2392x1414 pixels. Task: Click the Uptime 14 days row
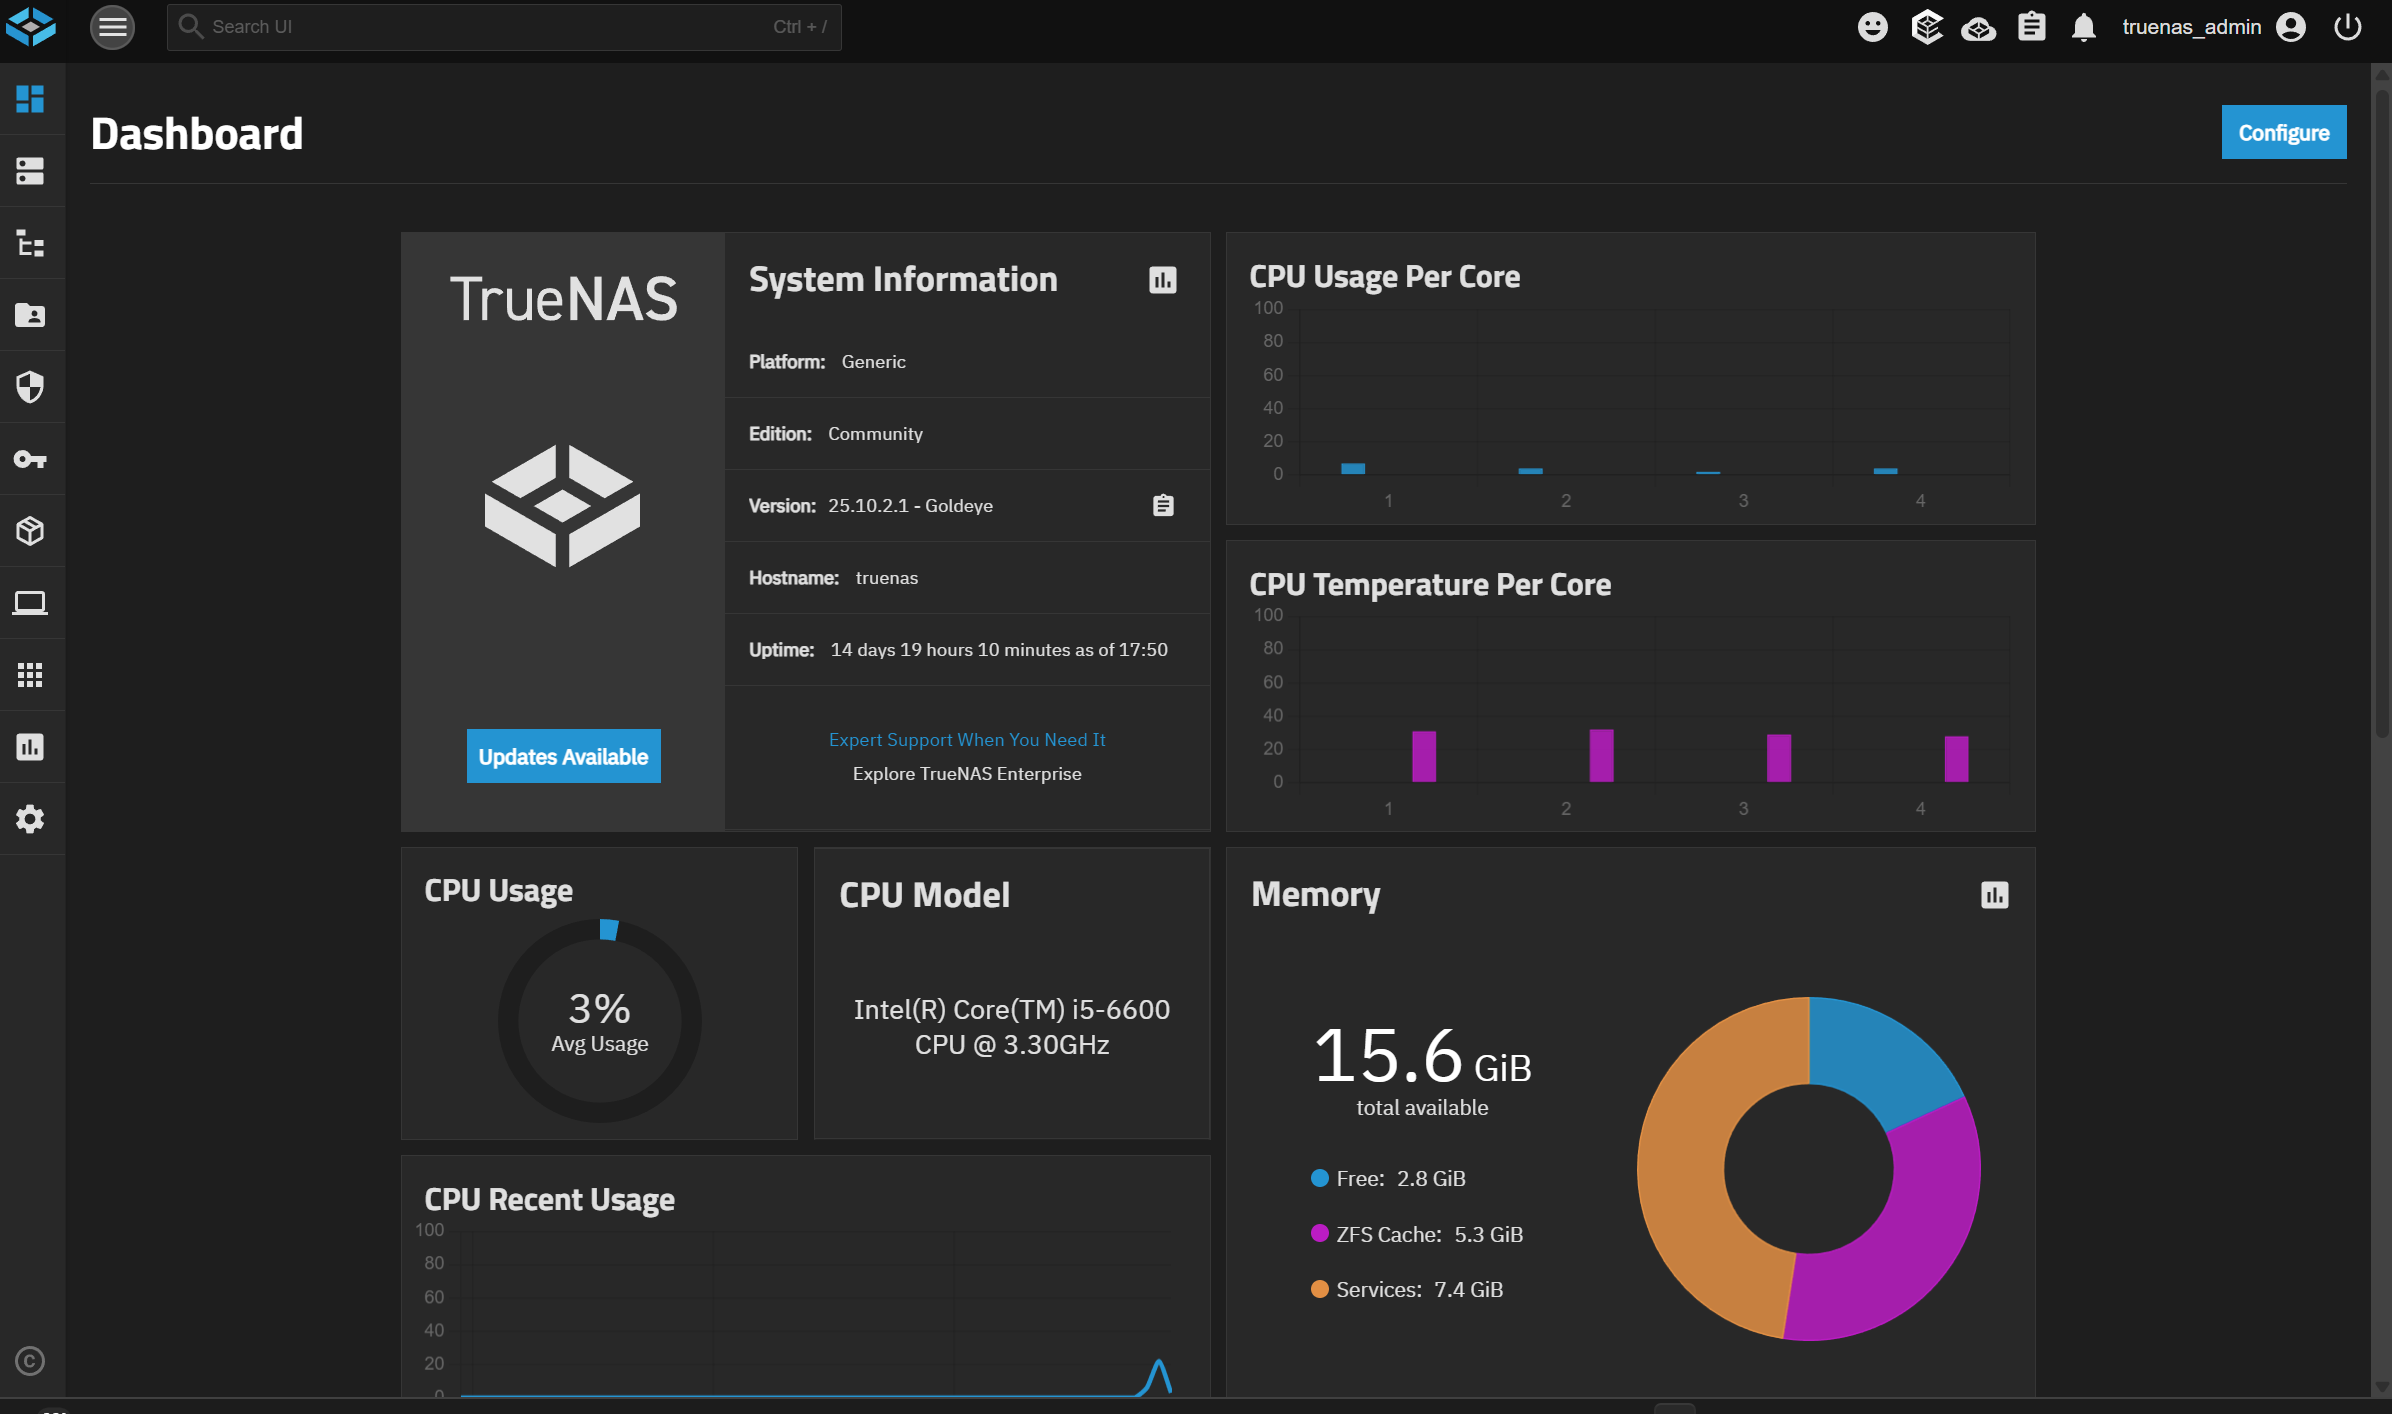coord(967,650)
